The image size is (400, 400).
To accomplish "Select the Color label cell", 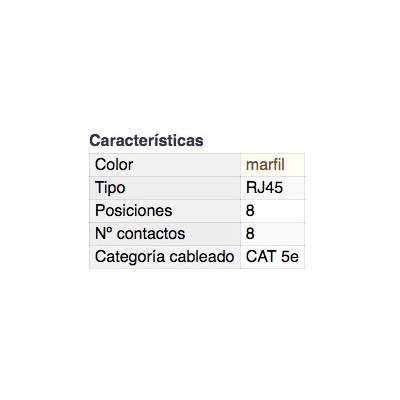I will pyautogui.click(x=165, y=165).
